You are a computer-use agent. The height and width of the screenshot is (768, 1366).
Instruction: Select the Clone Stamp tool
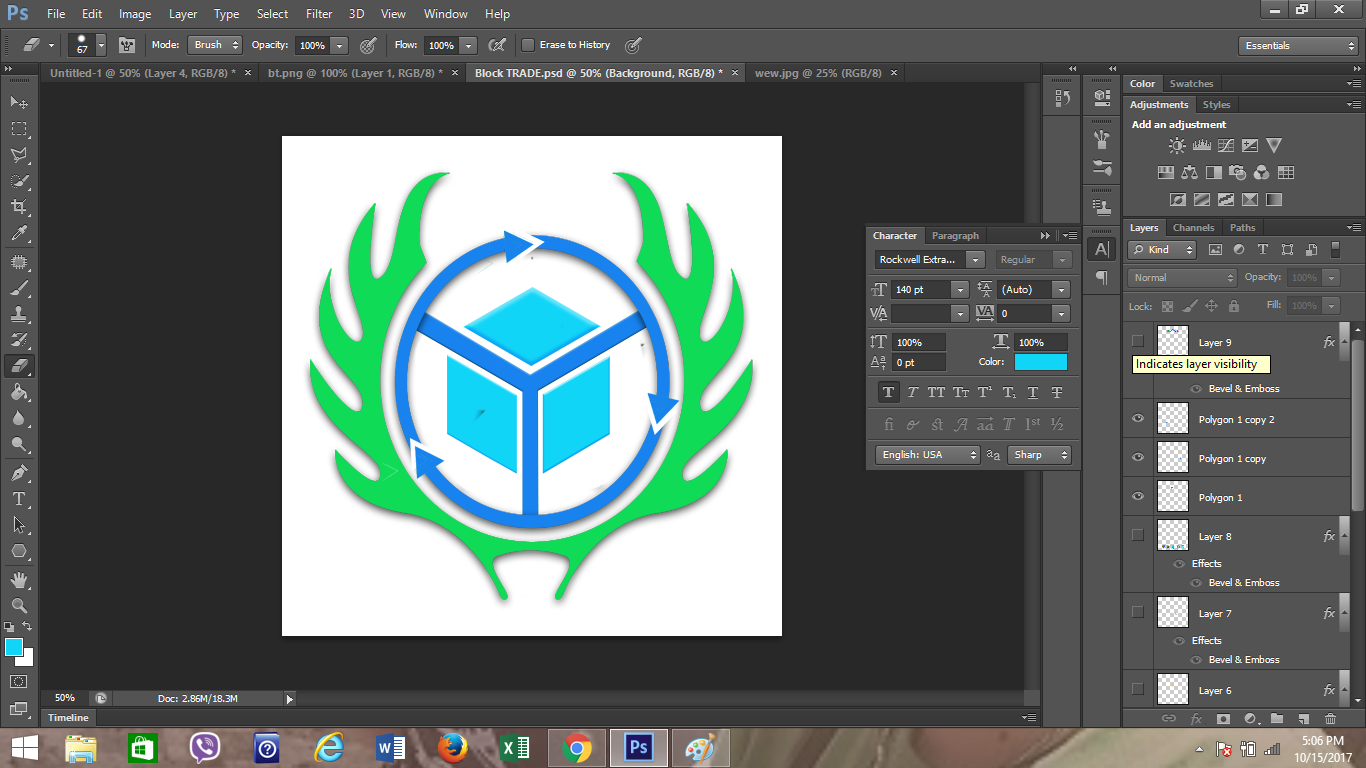(x=19, y=314)
